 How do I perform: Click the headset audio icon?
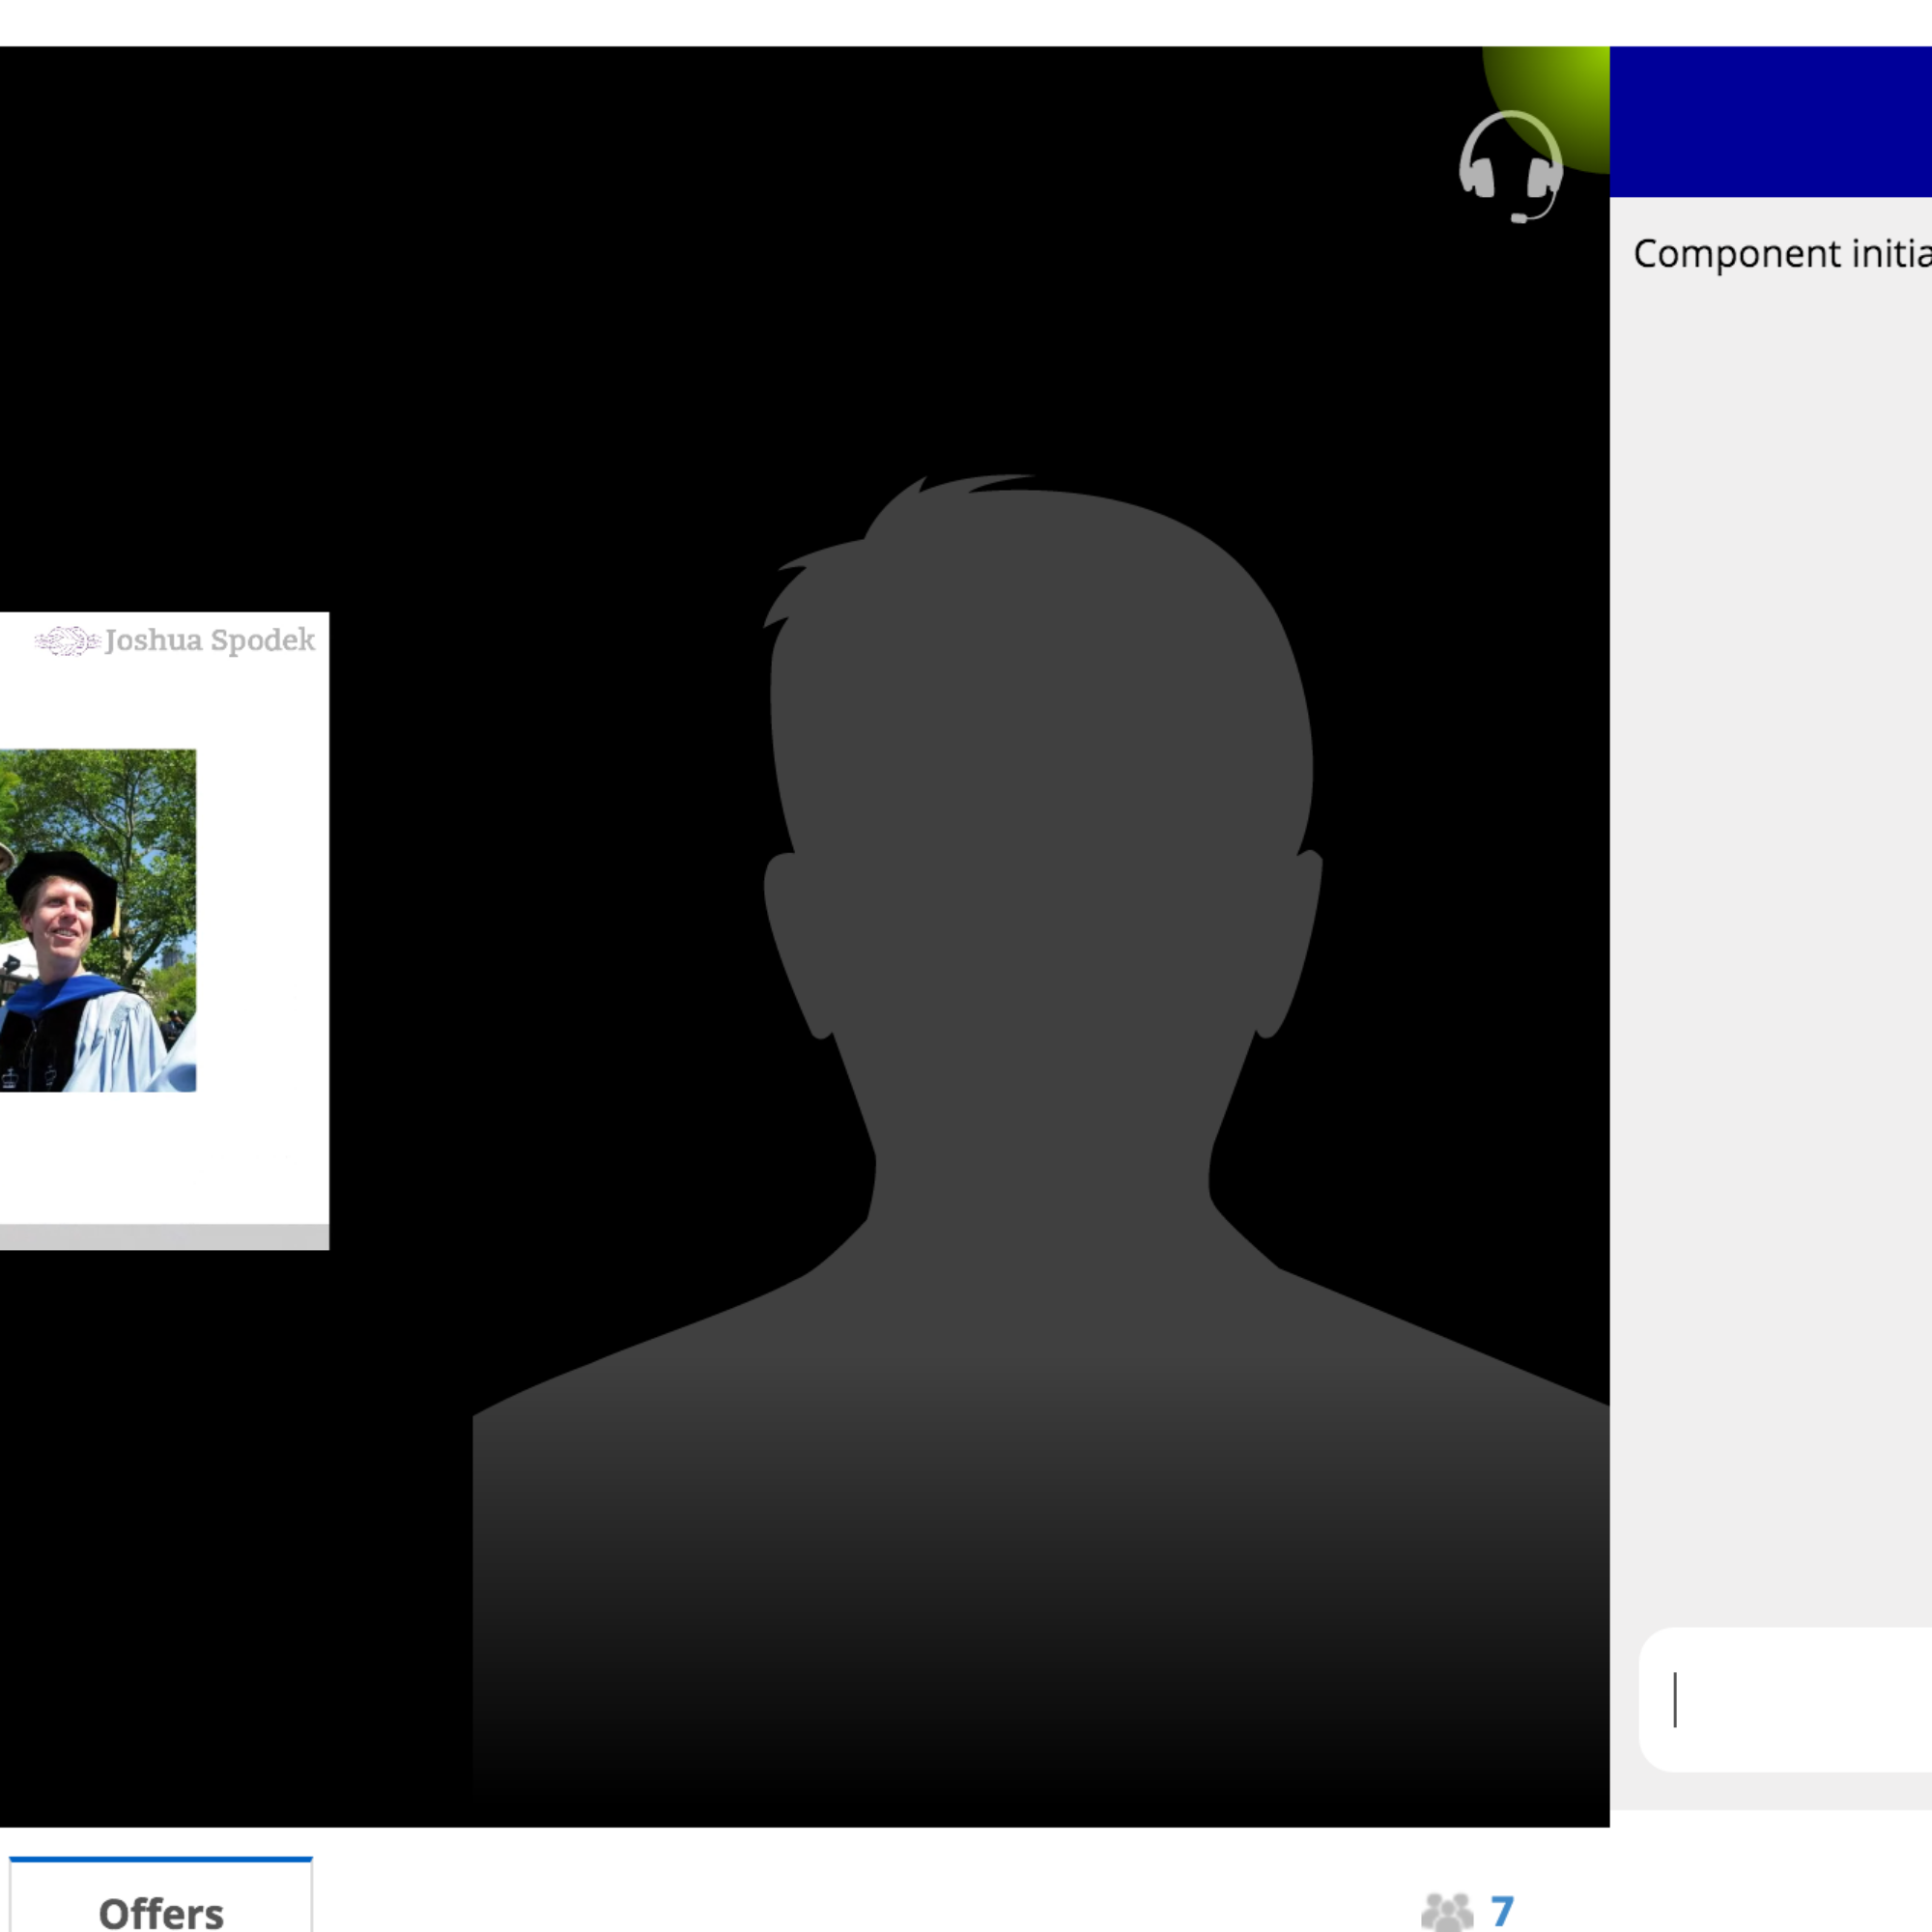pos(1510,167)
